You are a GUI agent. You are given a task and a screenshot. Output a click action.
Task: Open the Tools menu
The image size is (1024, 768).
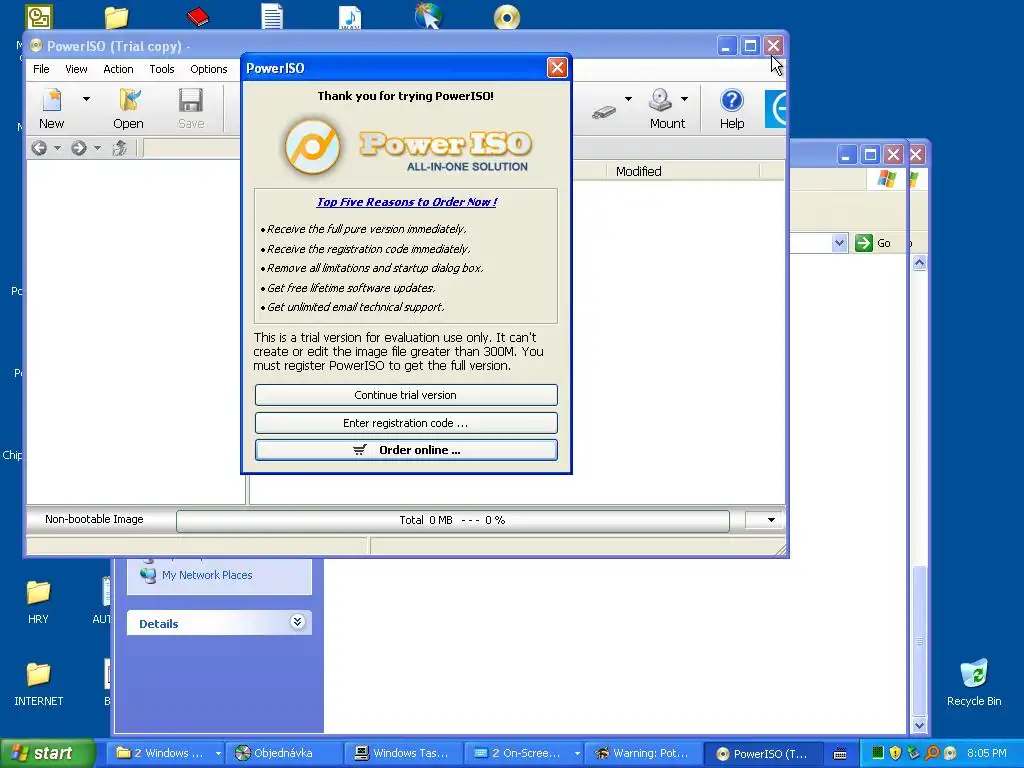point(162,69)
